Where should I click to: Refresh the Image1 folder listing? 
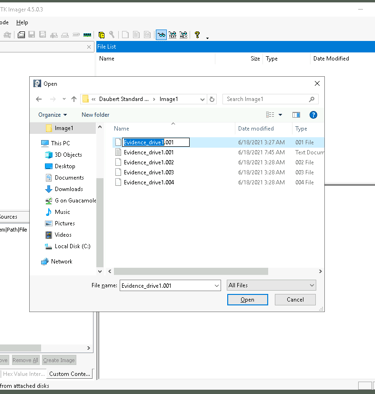tap(212, 99)
